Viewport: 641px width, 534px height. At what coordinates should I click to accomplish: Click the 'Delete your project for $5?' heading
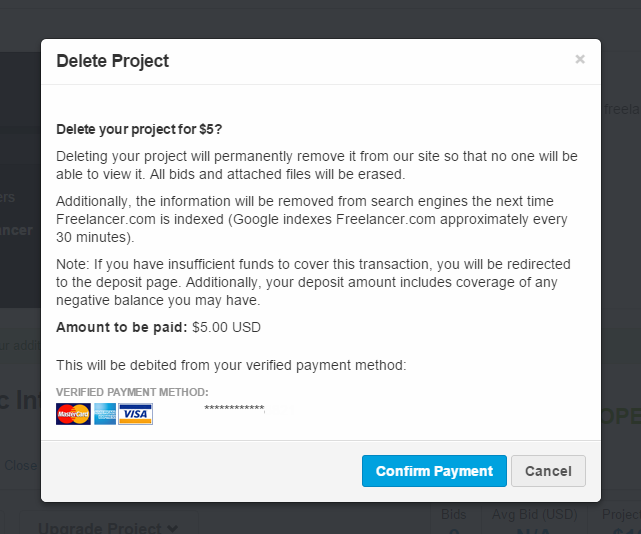[139, 129]
